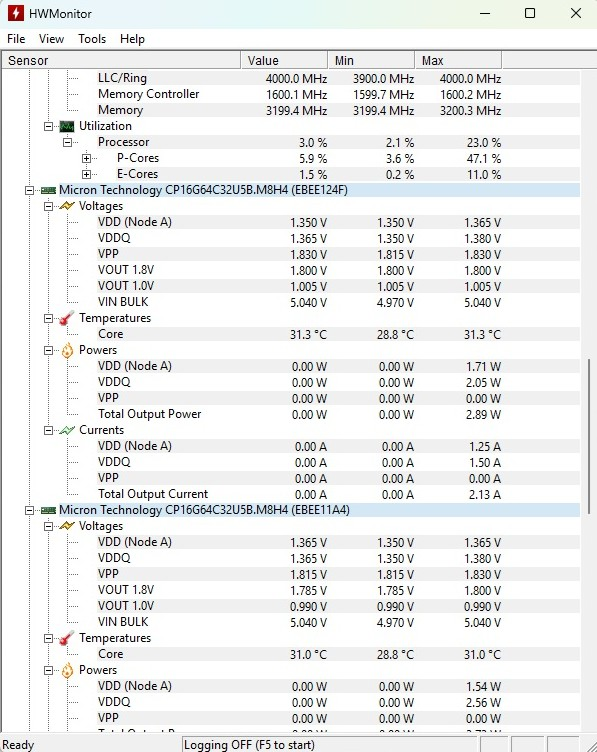Click the Currents green graph icon

[x=67, y=430]
